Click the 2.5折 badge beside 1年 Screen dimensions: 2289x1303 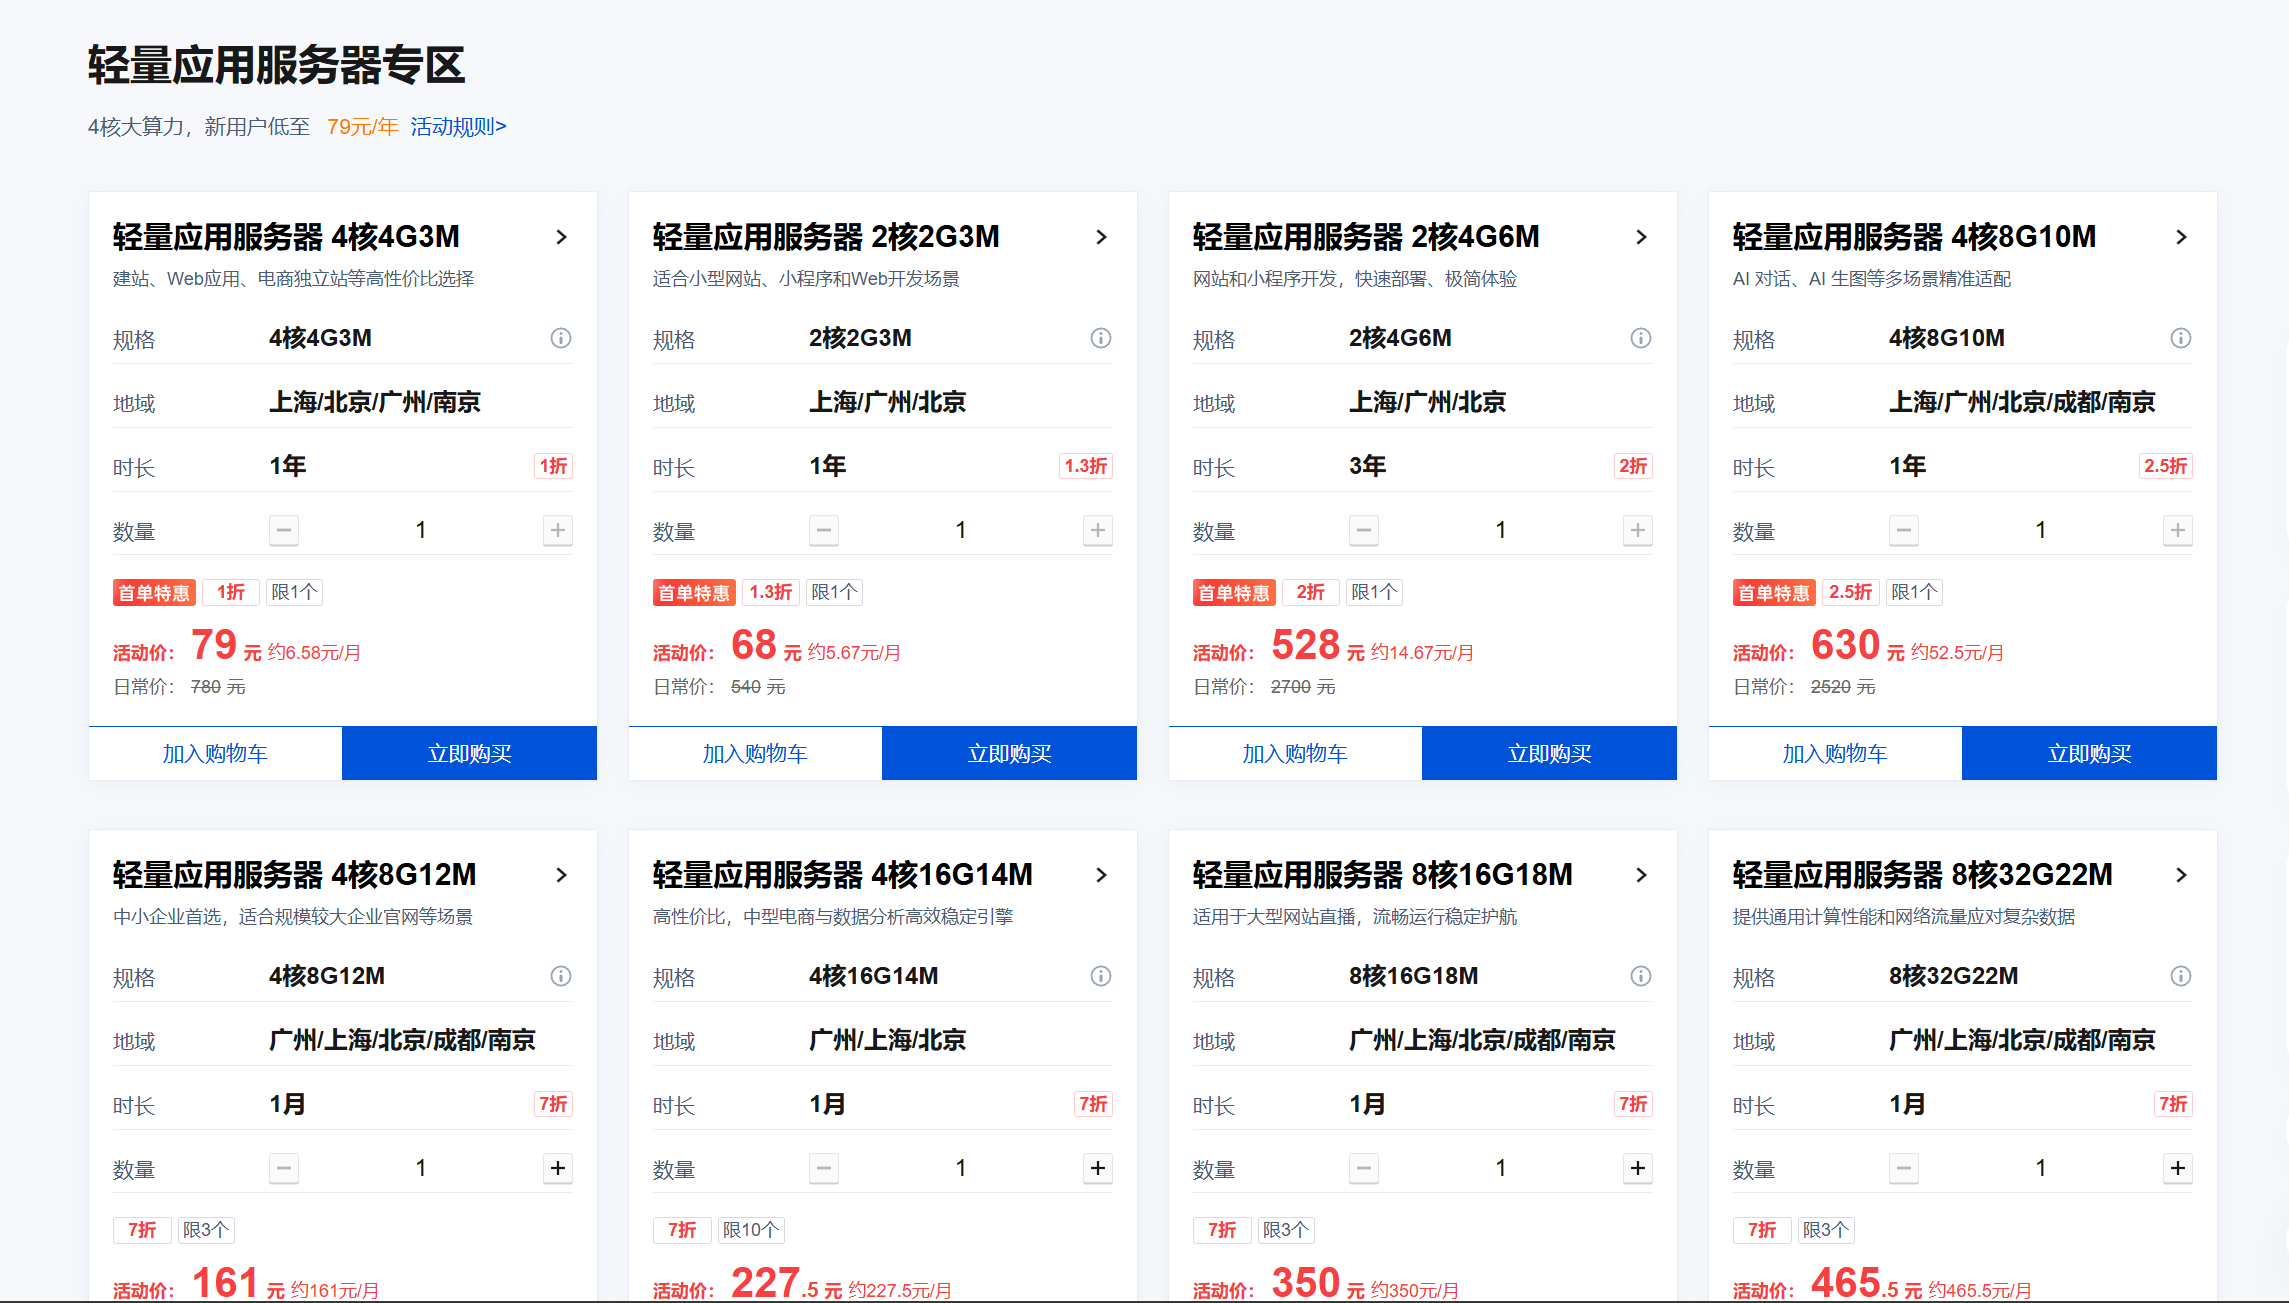click(x=2166, y=466)
